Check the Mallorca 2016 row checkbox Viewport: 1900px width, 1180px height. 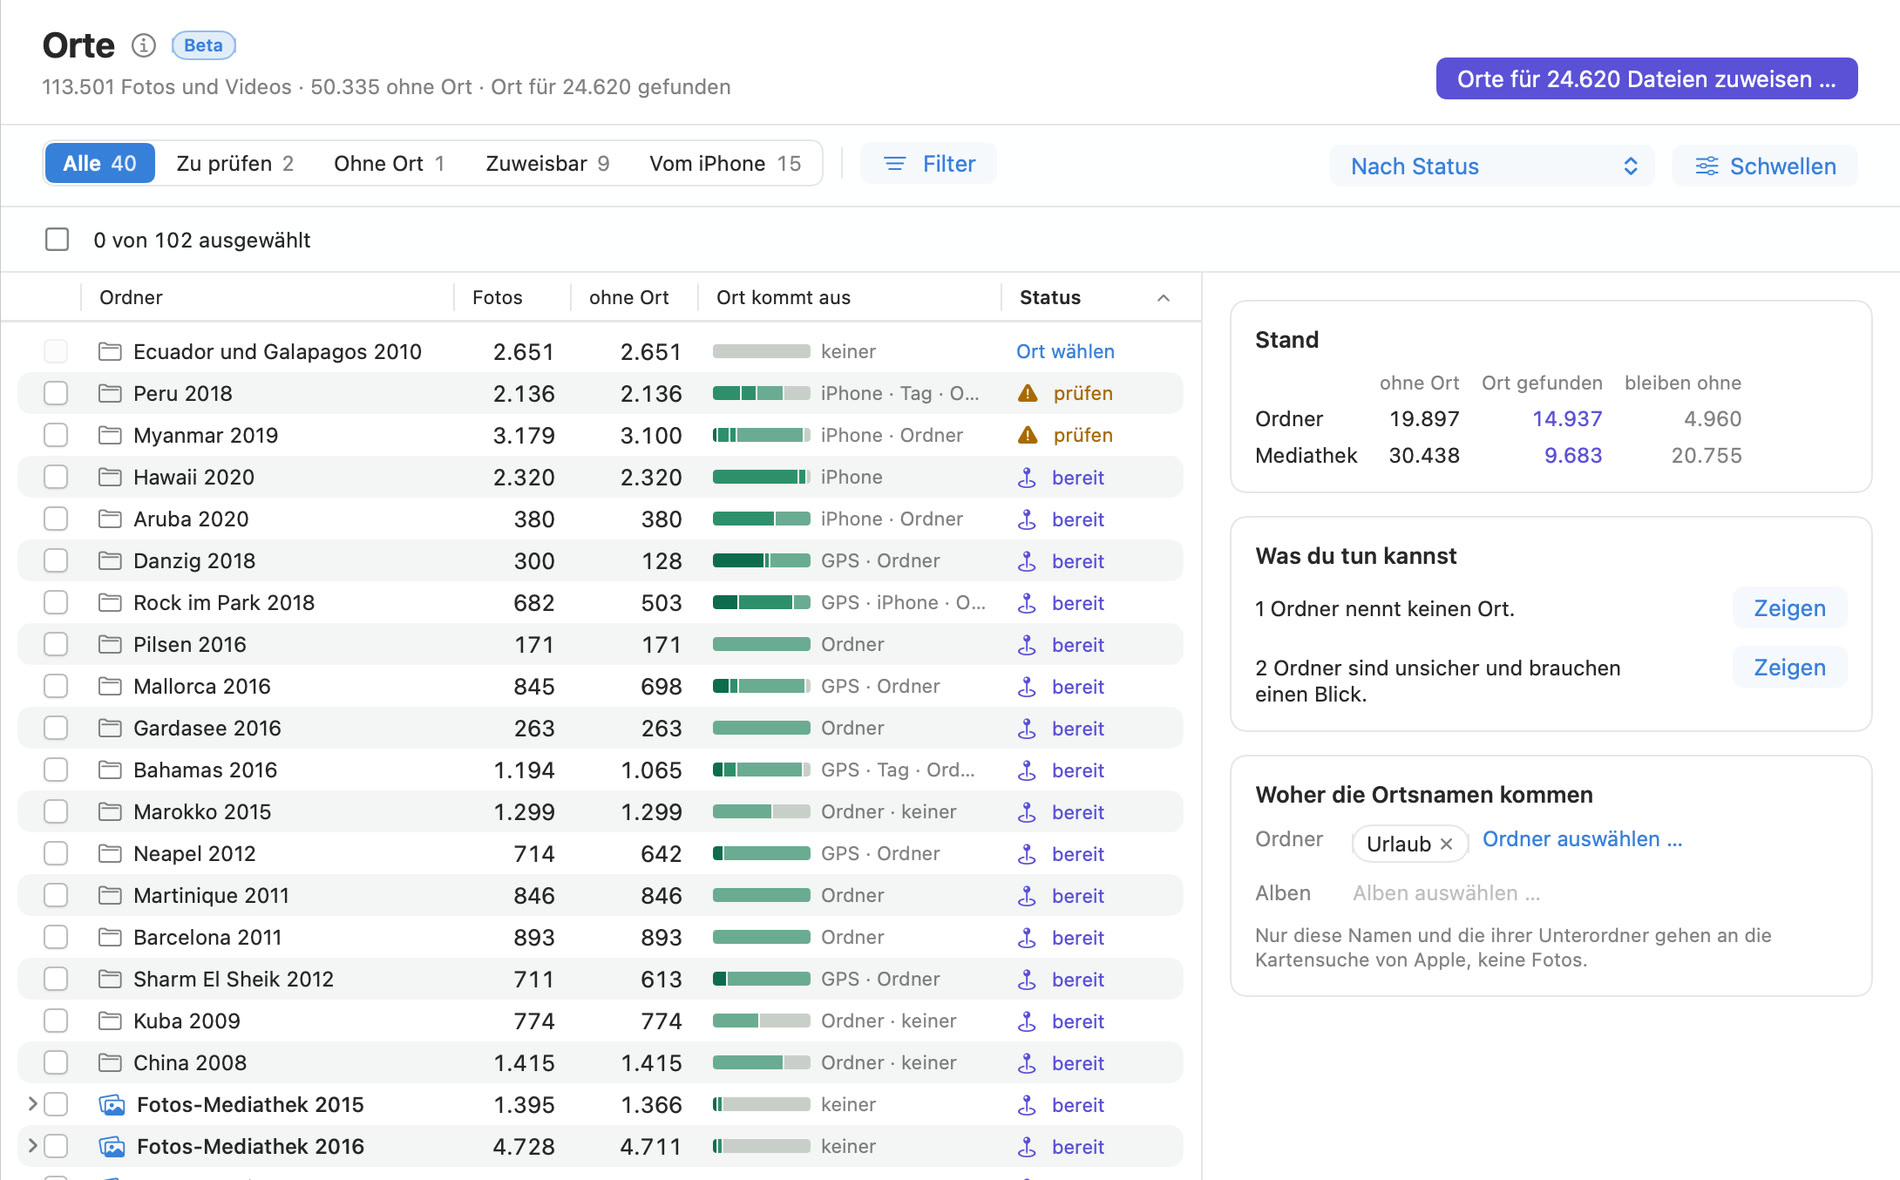(56, 686)
